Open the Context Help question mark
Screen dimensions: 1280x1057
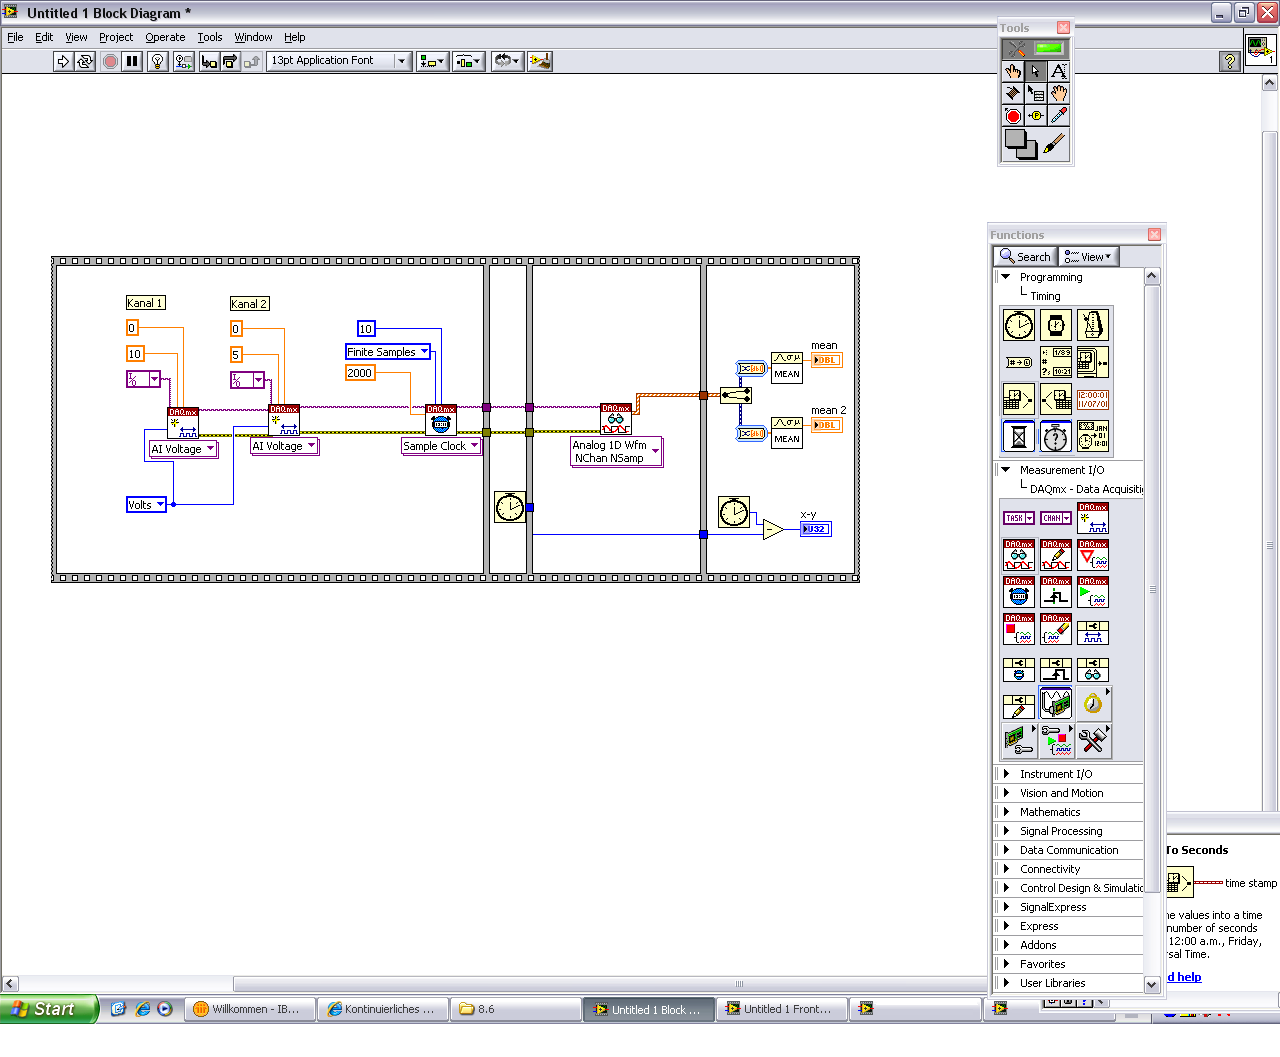(x=1230, y=61)
